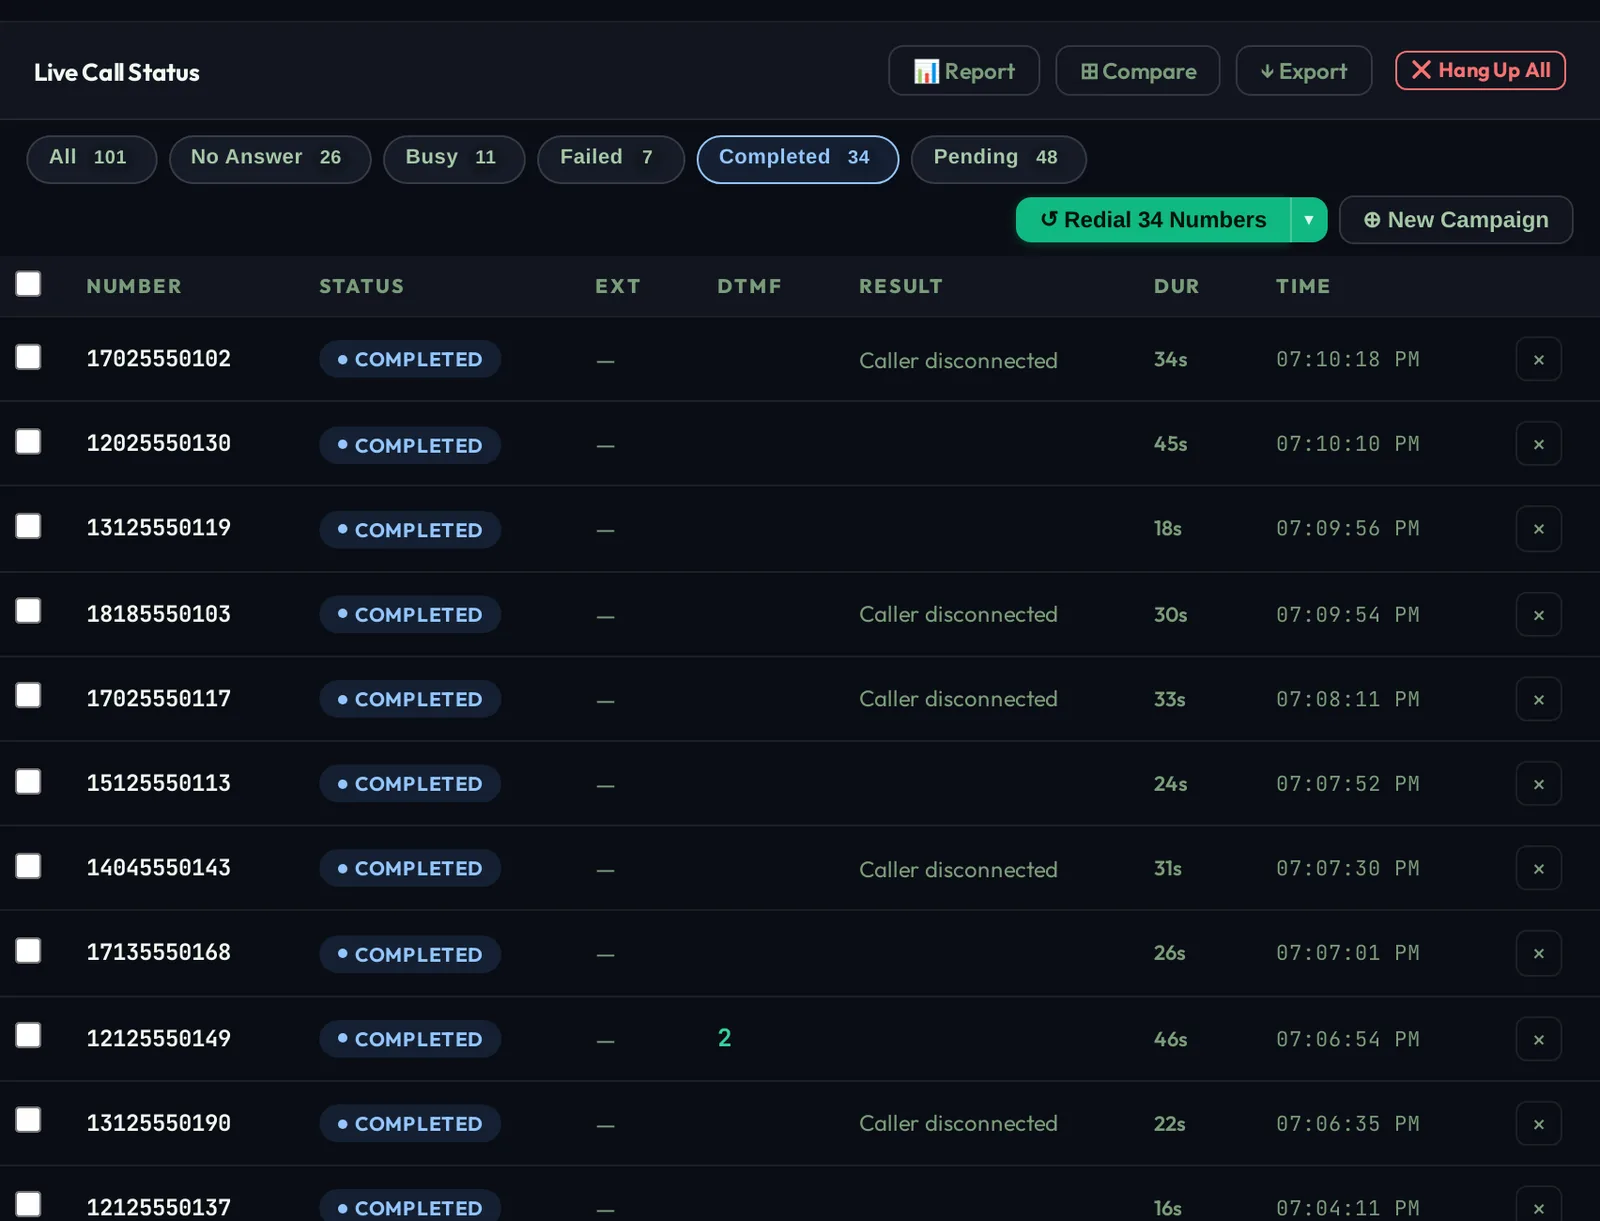Filter by Failed 7 calls

coord(611,159)
